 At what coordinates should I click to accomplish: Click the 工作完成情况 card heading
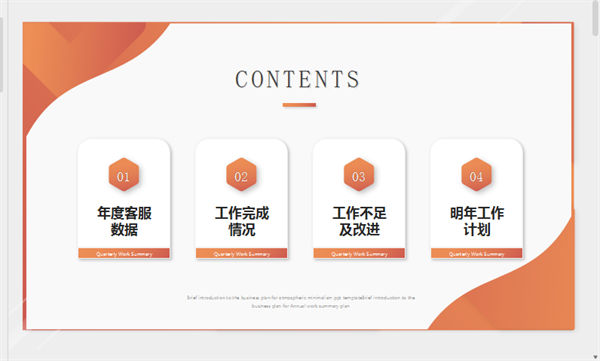pyautogui.click(x=241, y=221)
